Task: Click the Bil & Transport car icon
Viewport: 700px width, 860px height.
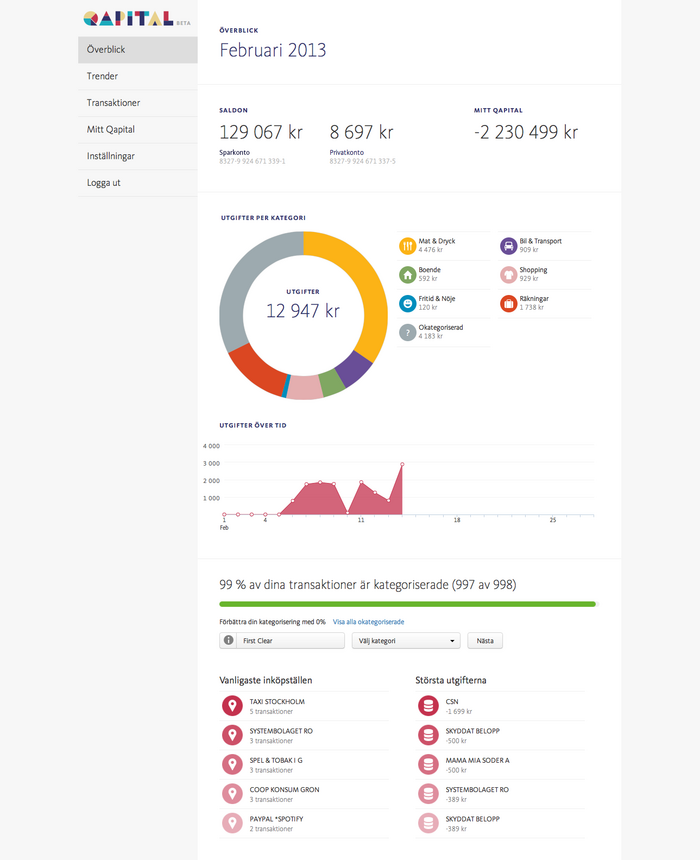Action: pos(509,246)
